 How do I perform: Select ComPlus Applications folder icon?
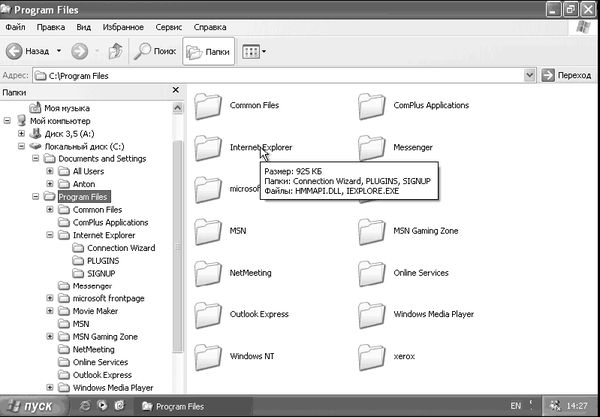(x=372, y=106)
